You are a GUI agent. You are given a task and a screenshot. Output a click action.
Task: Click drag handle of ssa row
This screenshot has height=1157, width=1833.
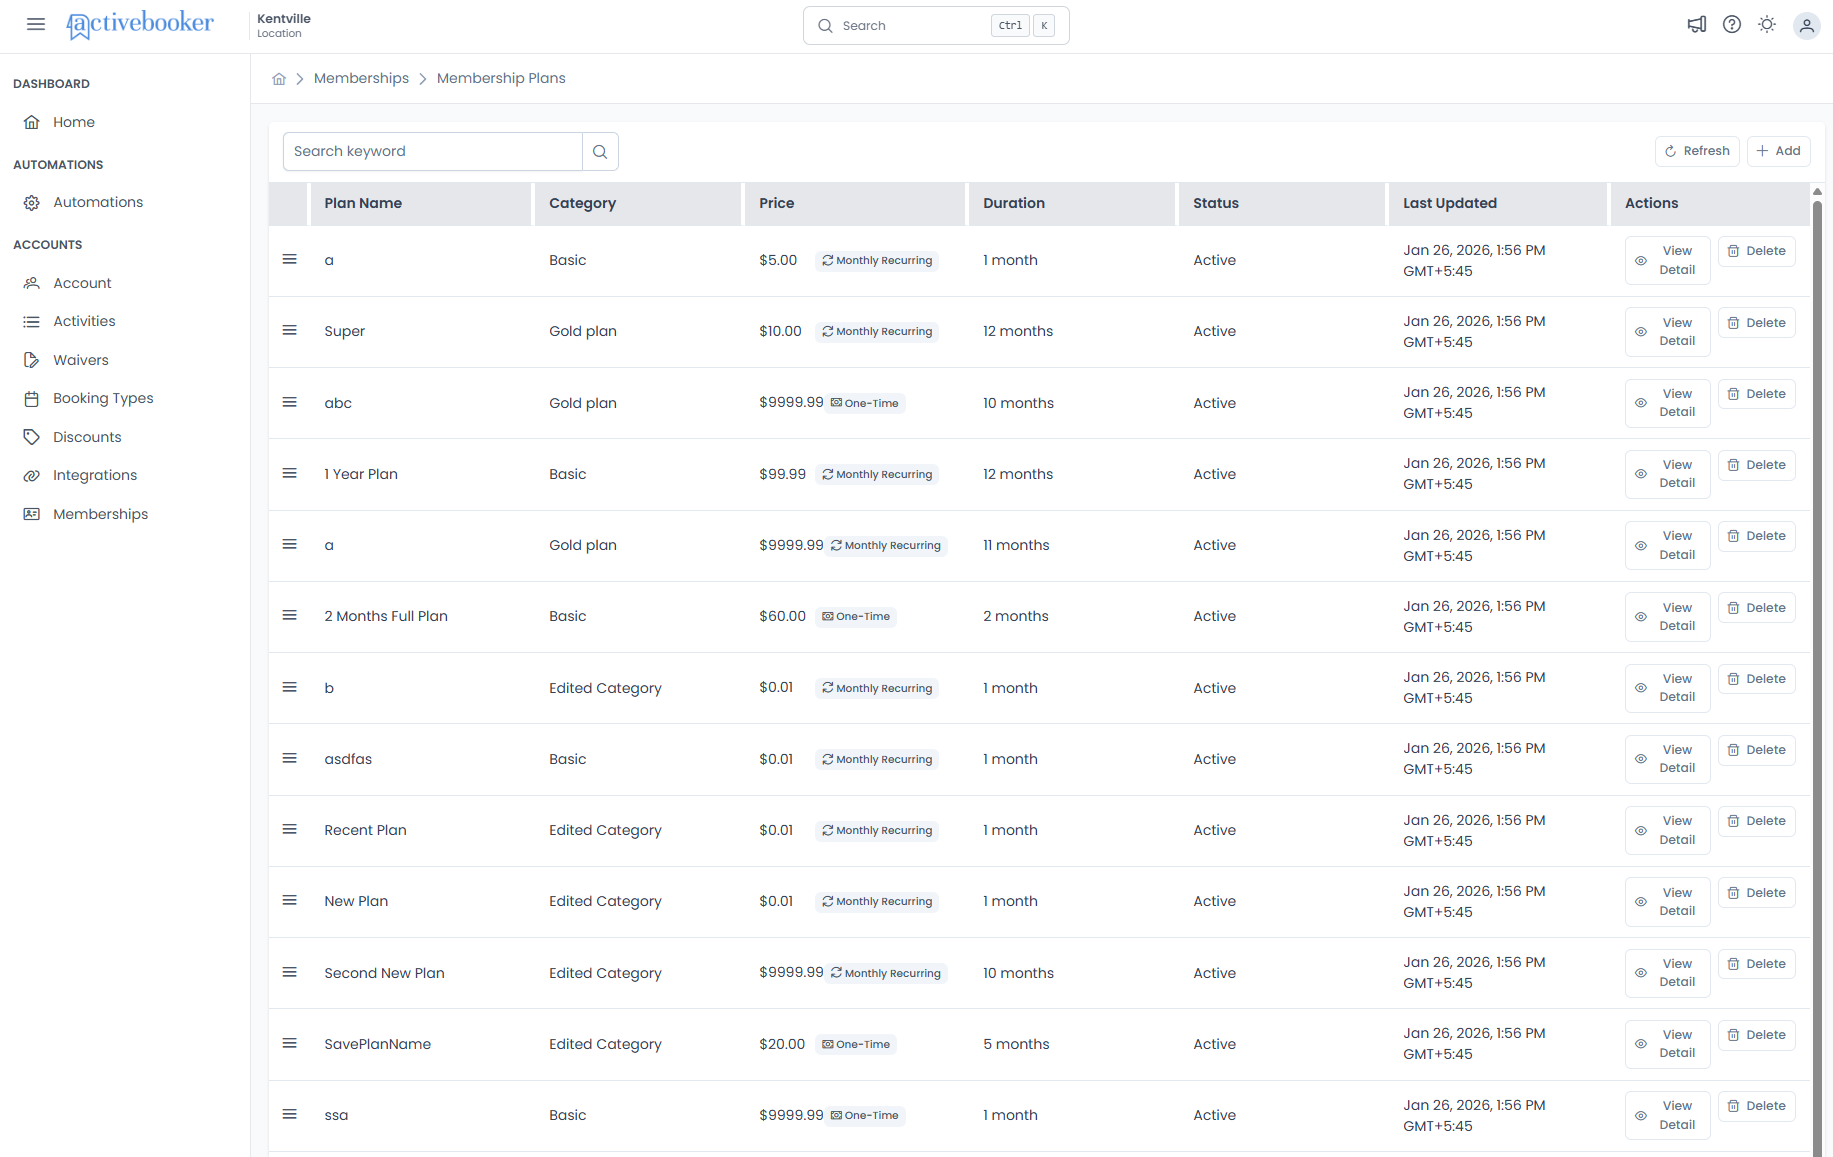(x=289, y=1115)
